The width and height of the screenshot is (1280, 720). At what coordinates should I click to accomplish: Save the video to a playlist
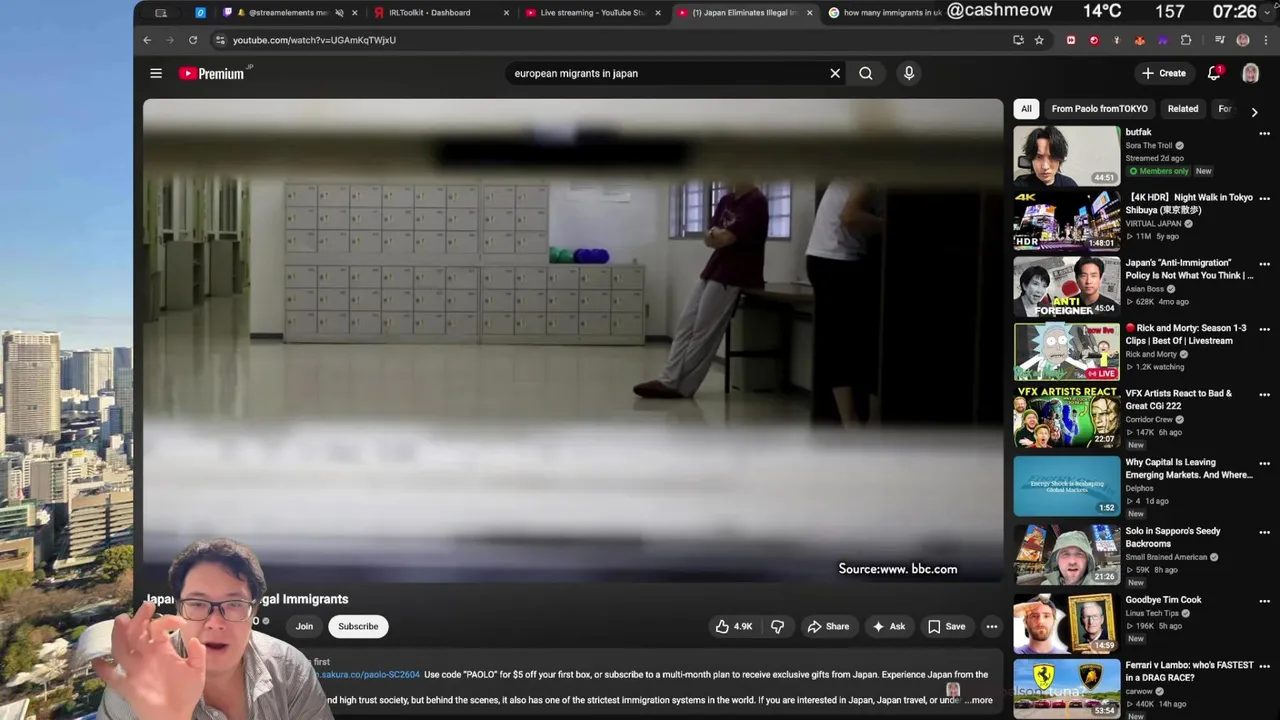[946, 627]
